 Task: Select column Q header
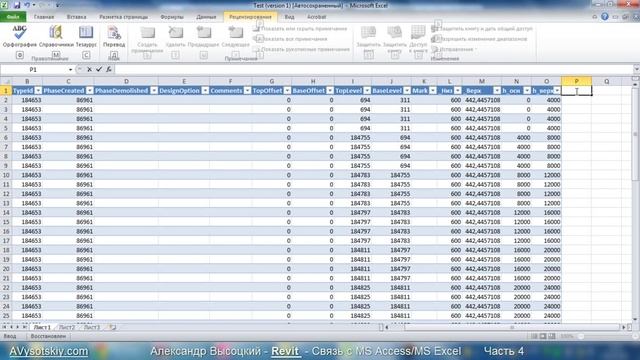(x=607, y=81)
